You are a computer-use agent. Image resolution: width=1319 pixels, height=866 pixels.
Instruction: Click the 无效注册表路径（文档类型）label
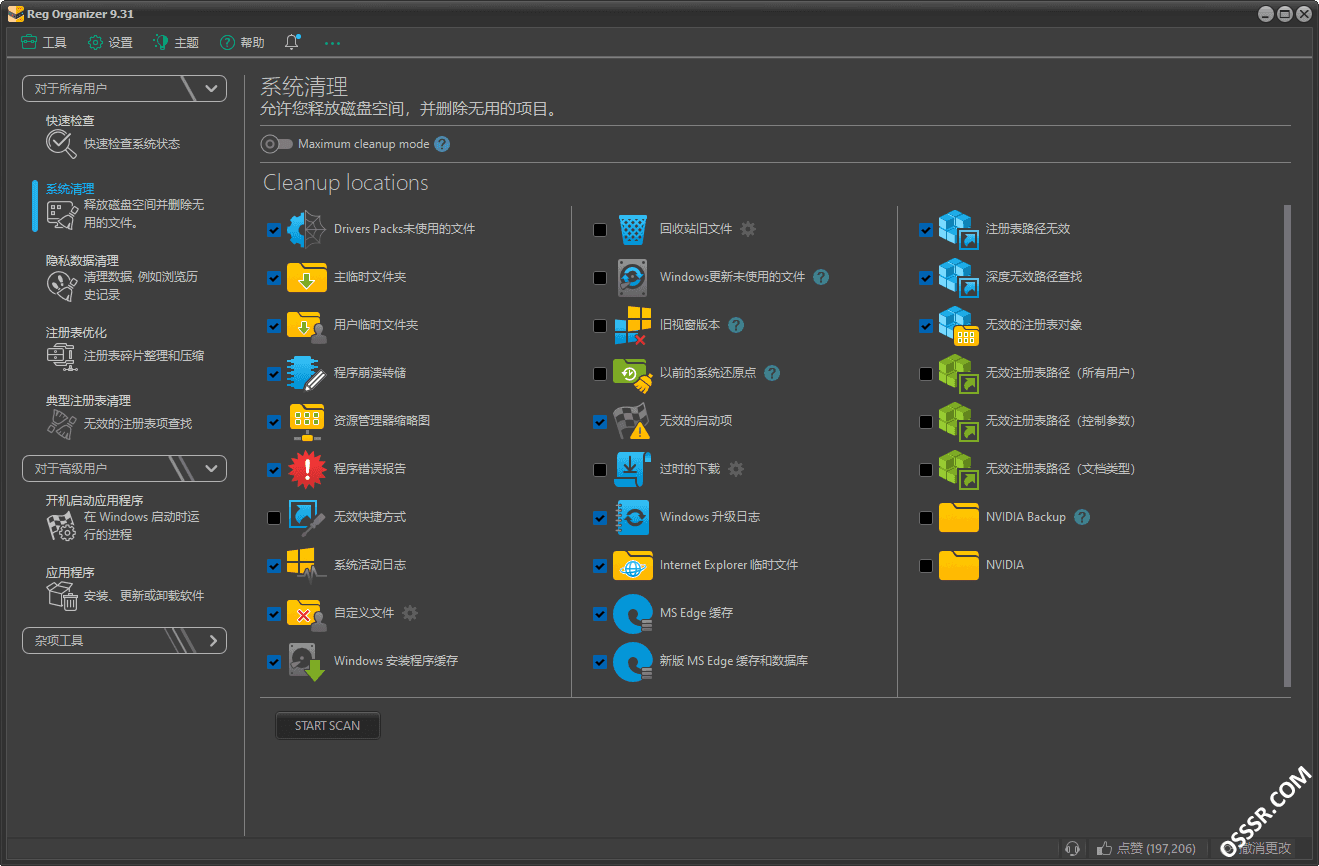[1060, 469]
